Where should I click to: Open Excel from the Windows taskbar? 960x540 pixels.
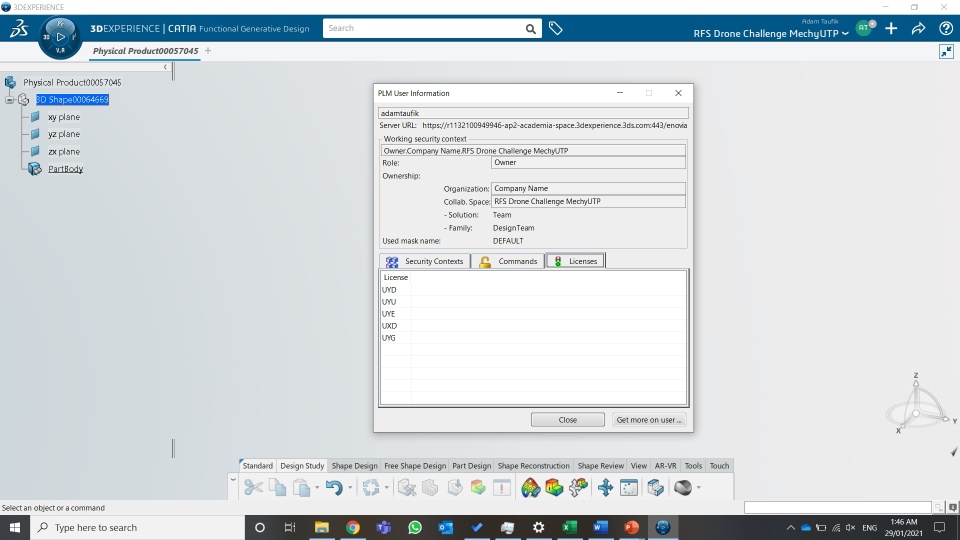point(569,527)
